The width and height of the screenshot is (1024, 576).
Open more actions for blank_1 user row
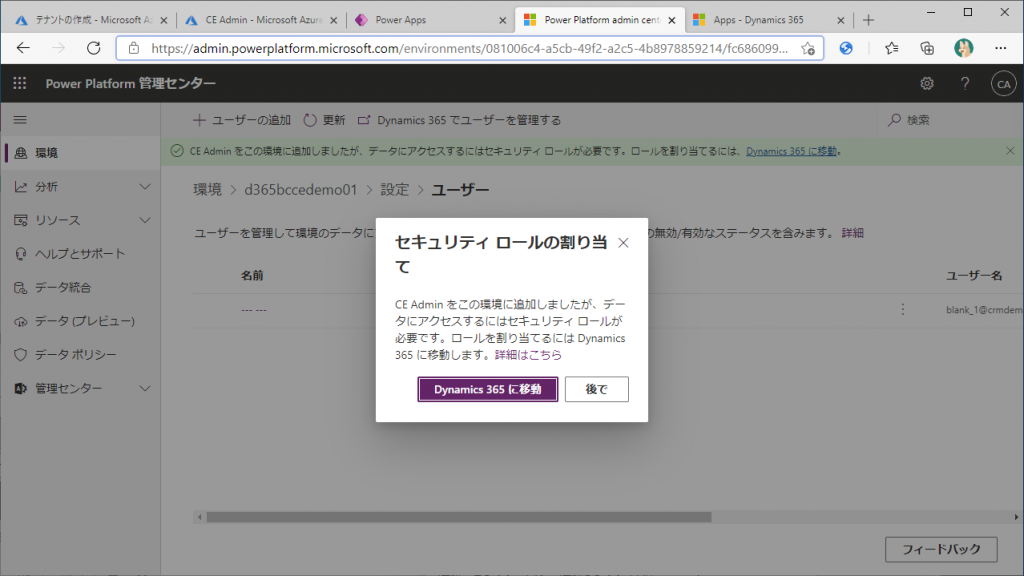click(903, 310)
